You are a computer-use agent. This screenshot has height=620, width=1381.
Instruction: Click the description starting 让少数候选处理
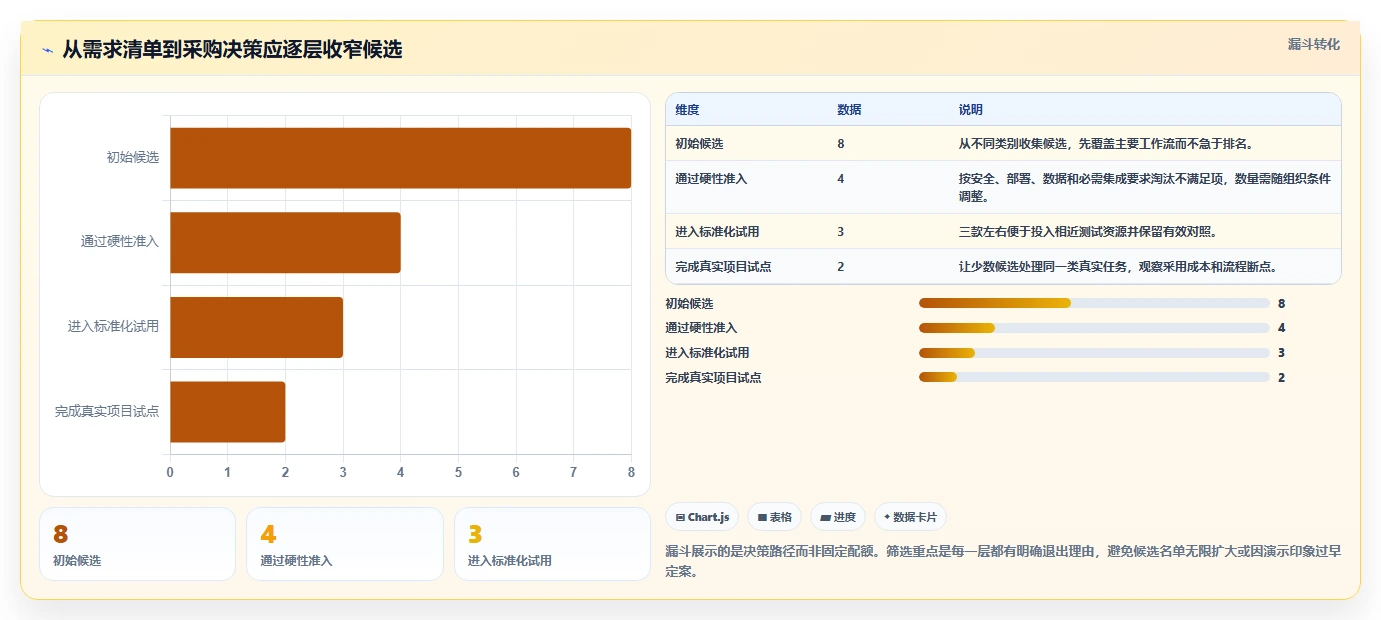click(1118, 267)
